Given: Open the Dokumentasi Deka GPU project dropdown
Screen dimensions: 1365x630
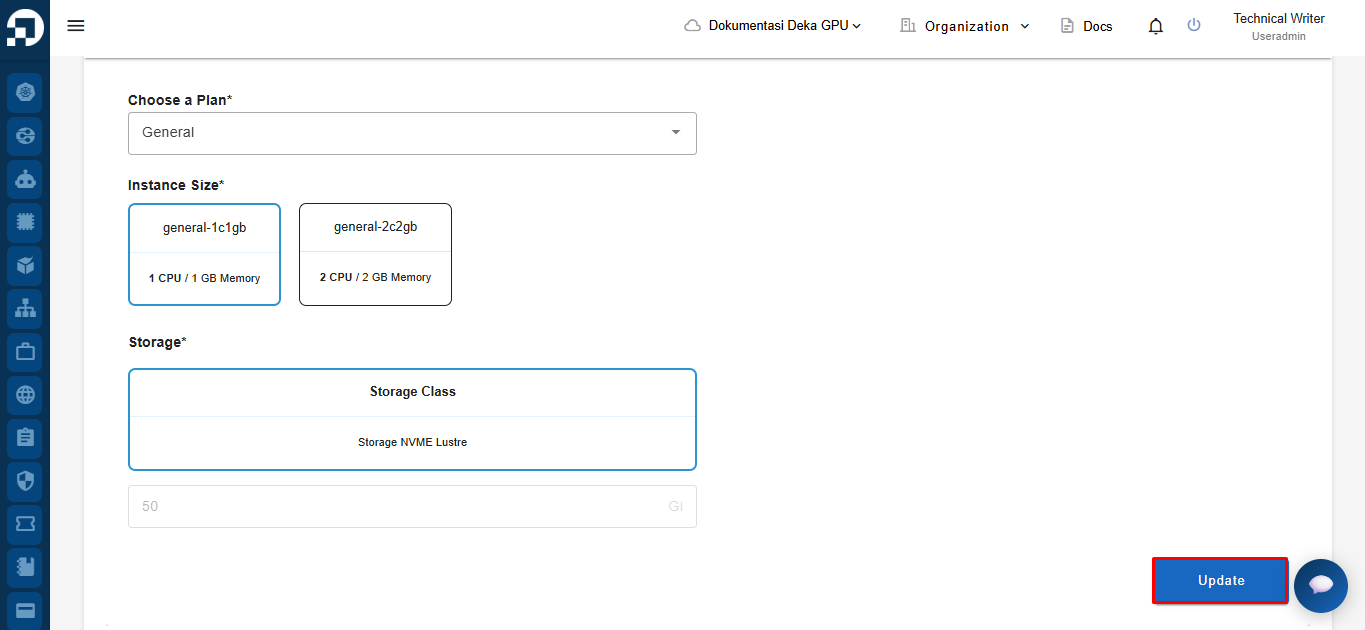Looking at the screenshot, I should (x=773, y=26).
